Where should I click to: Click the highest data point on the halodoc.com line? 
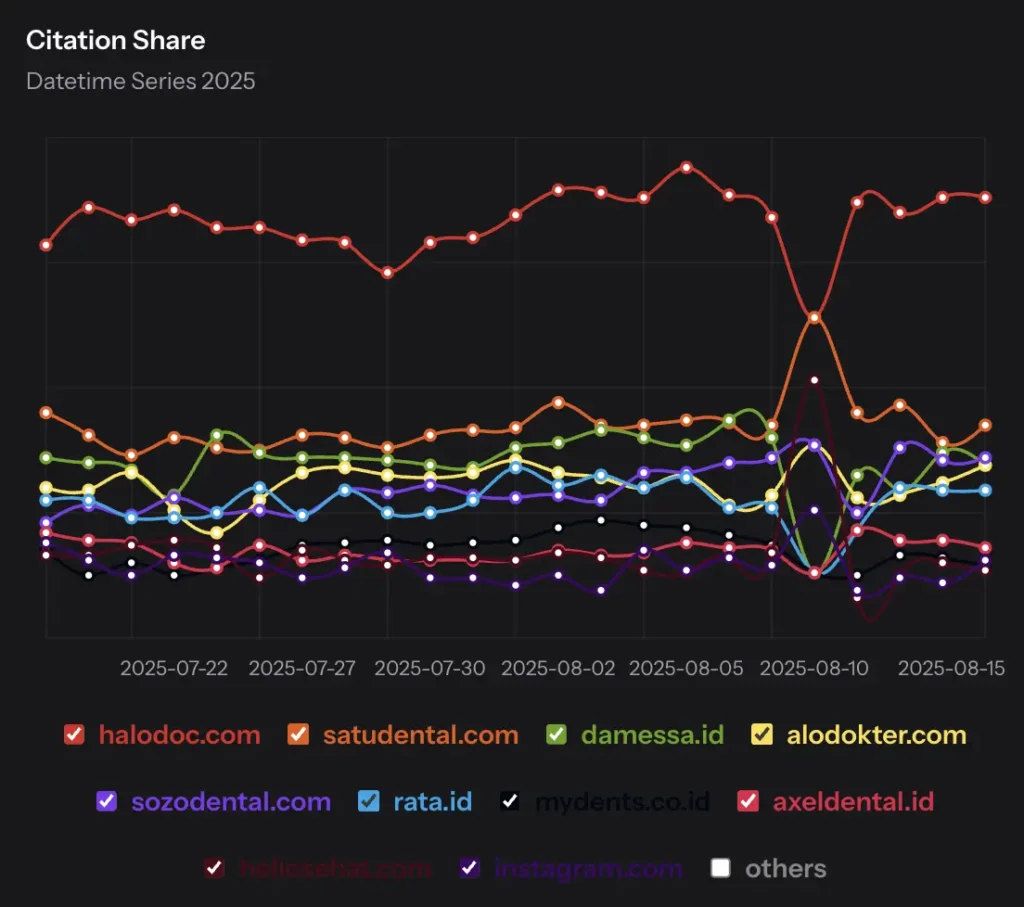686,167
